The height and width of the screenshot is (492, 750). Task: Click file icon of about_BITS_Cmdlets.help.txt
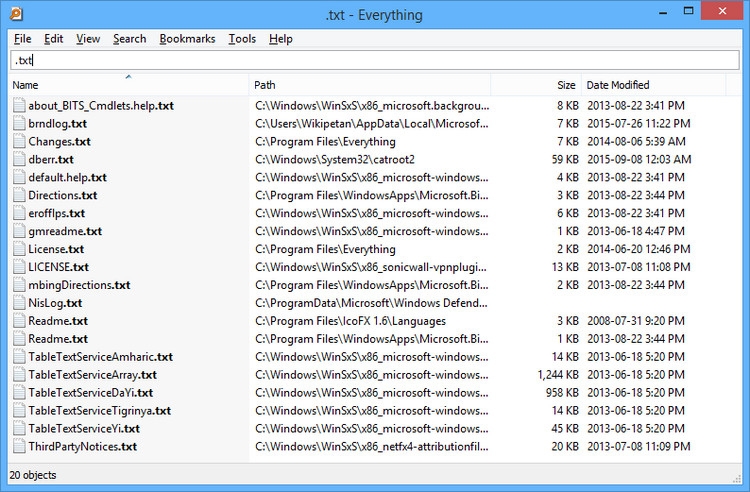pos(19,106)
